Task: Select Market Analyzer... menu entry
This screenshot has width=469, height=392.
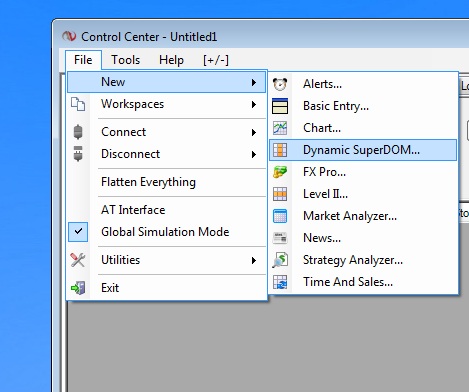Action: pos(363,216)
